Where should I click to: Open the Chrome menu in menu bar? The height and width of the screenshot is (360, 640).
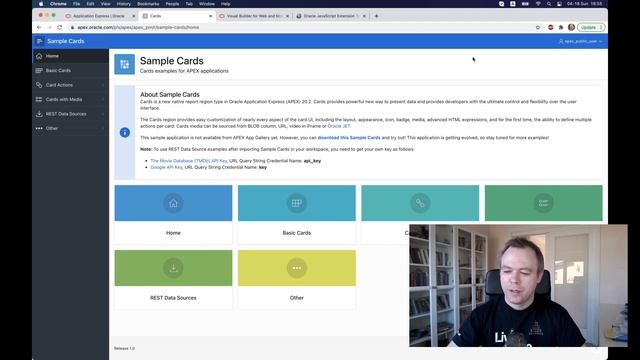coord(58,4)
